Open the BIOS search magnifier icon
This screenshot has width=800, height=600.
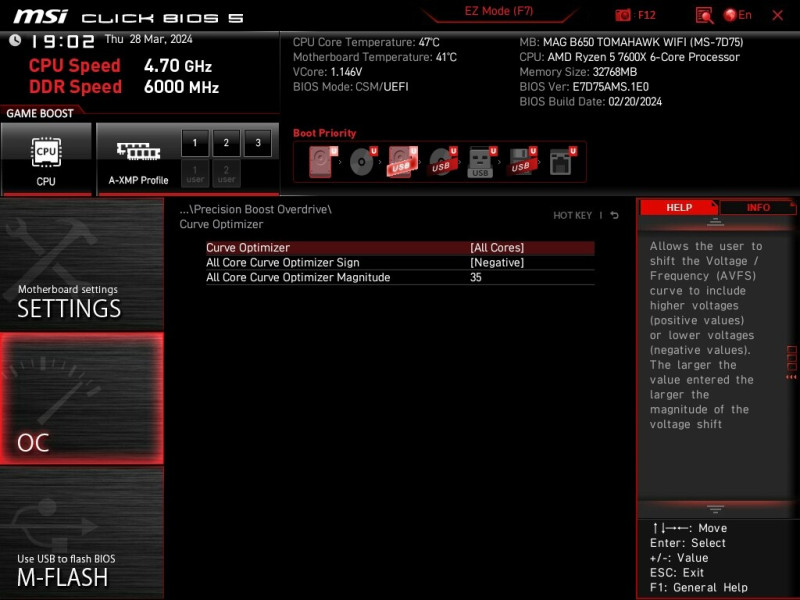coord(704,15)
